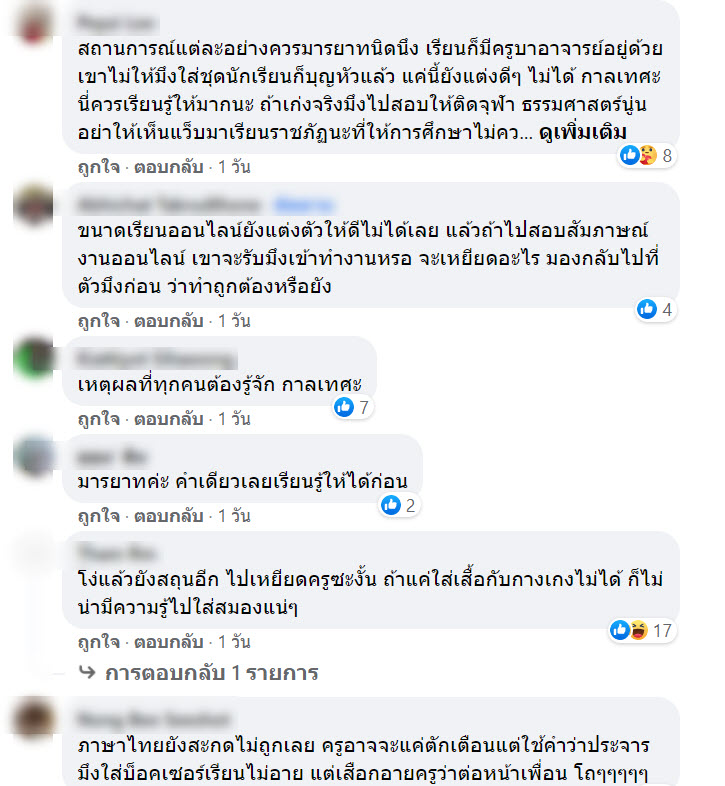Expand การตอบกลับ 1 รายการ replies thread
725x786 pixels.
[x=212, y=673]
